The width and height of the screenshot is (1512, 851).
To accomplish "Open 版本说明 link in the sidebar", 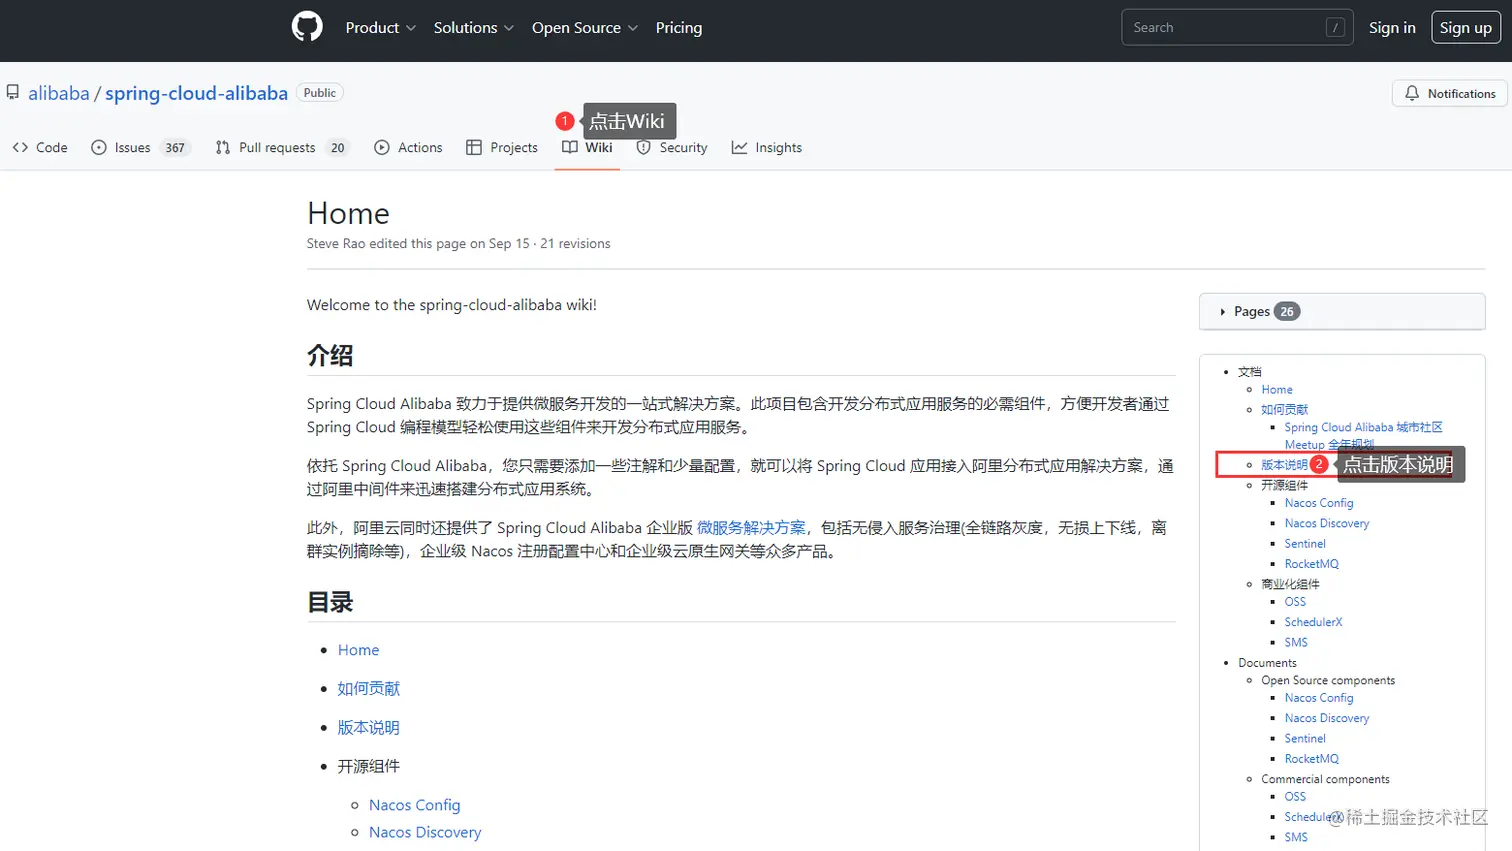I will point(1284,465).
